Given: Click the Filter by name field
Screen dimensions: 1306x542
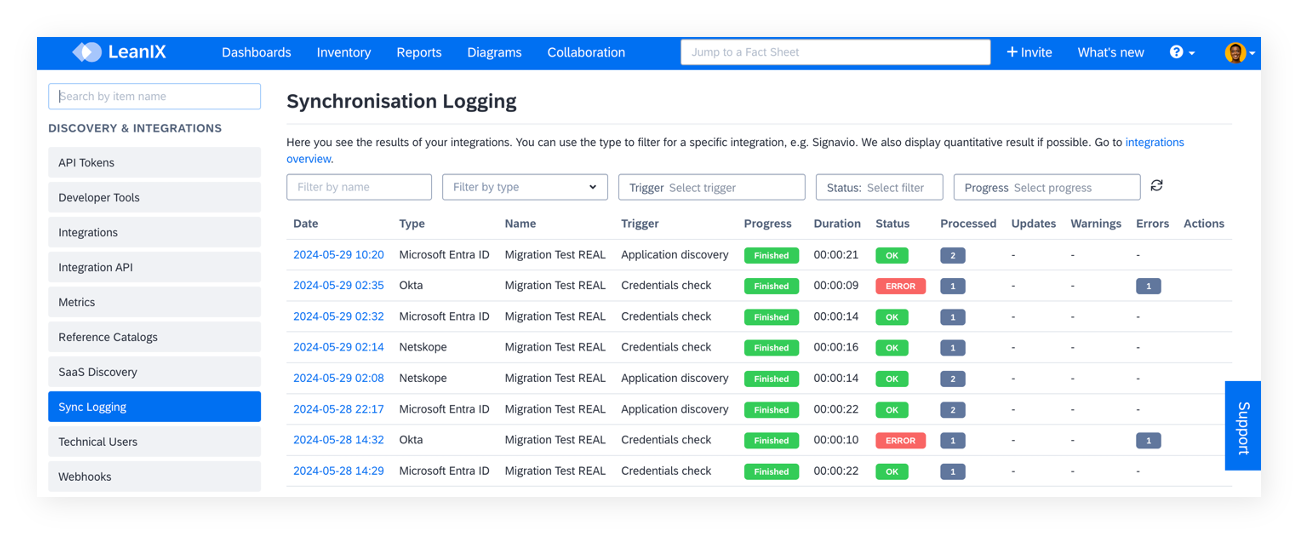Looking at the screenshot, I should tap(359, 187).
